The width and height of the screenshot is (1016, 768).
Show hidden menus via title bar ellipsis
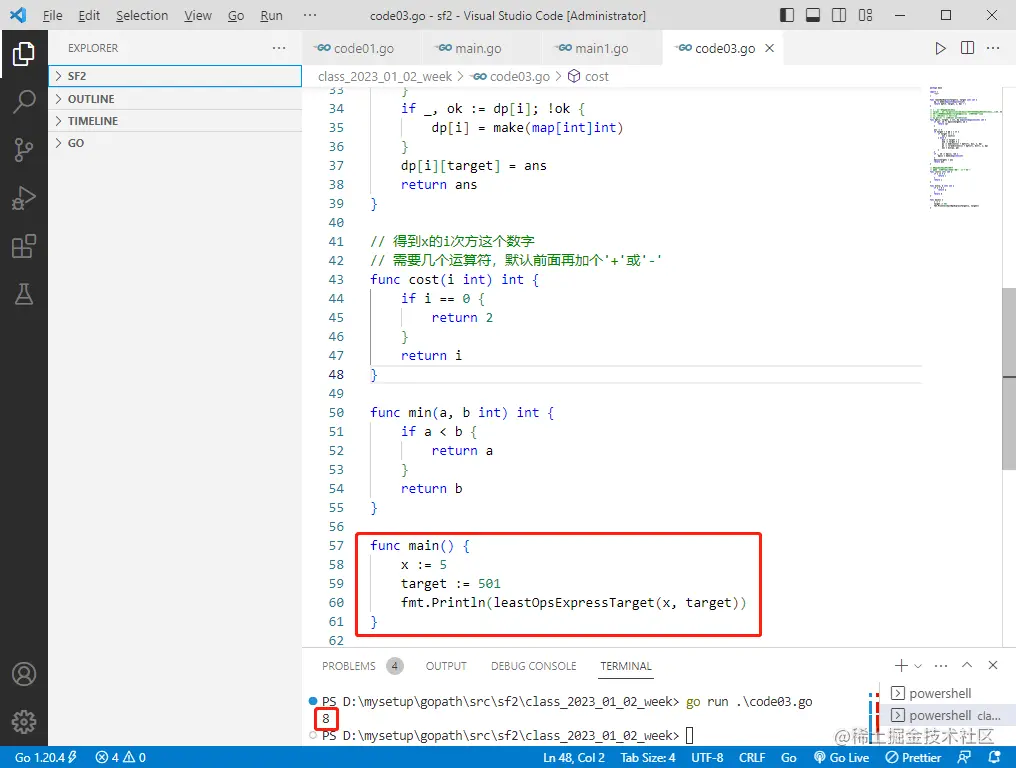(310, 16)
